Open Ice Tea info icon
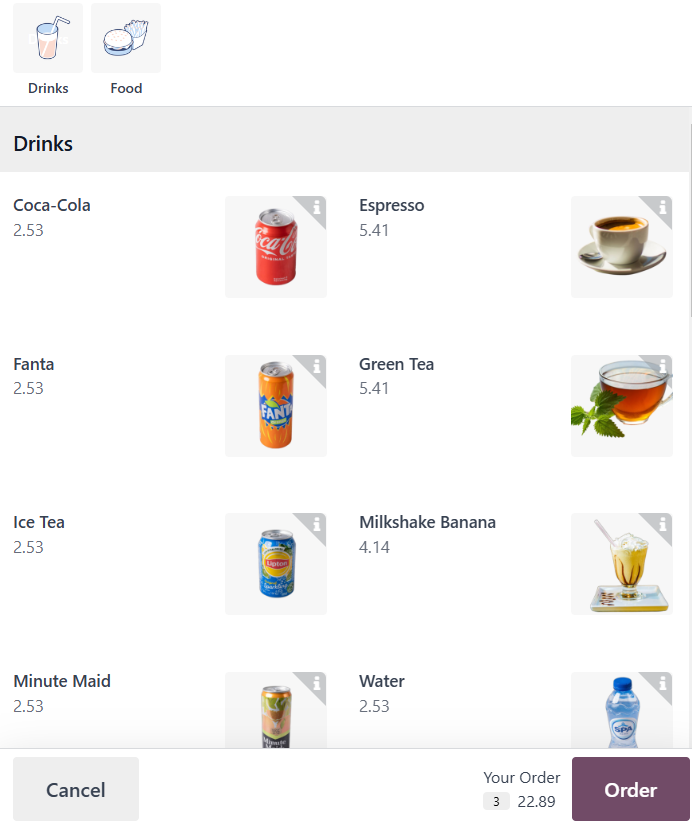The height and width of the screenshot is (827, 692). [316, 524]
